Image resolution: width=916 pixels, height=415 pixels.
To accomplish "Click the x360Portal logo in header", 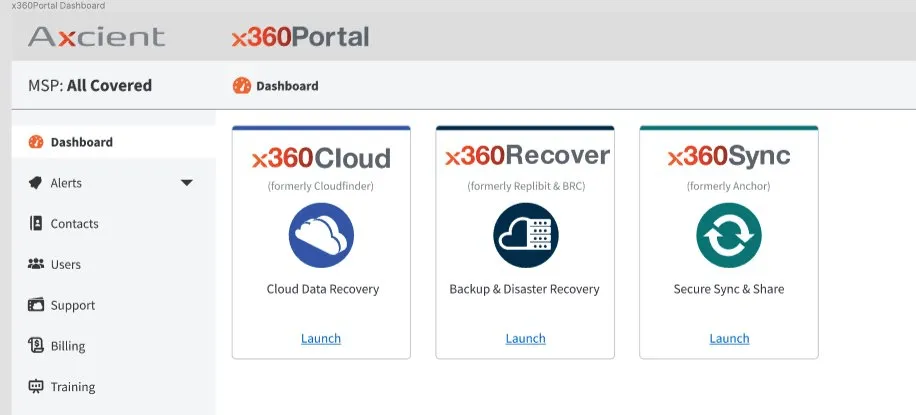I will pyautogui.click(x=300, y=37).
